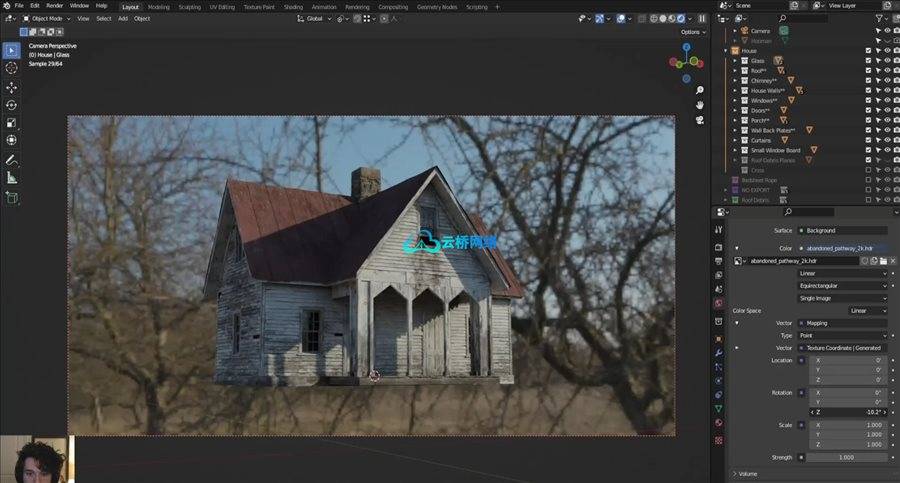
Task: Open the viewport Object menu
Action: tap(142, 18)
